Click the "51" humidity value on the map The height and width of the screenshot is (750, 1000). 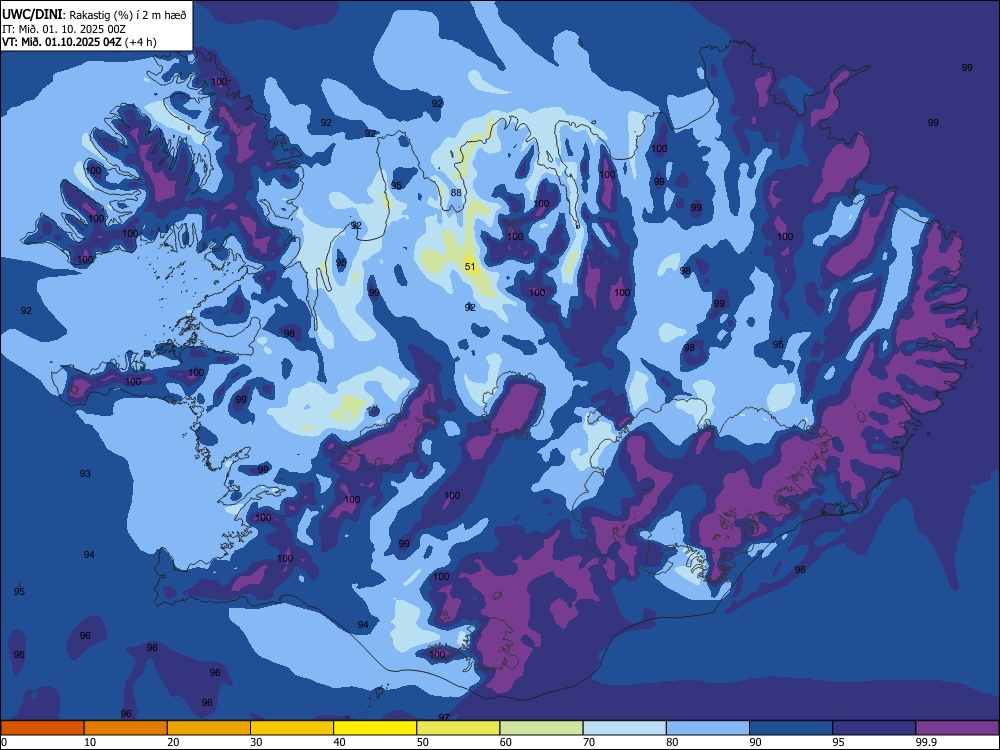coord(470,267)
